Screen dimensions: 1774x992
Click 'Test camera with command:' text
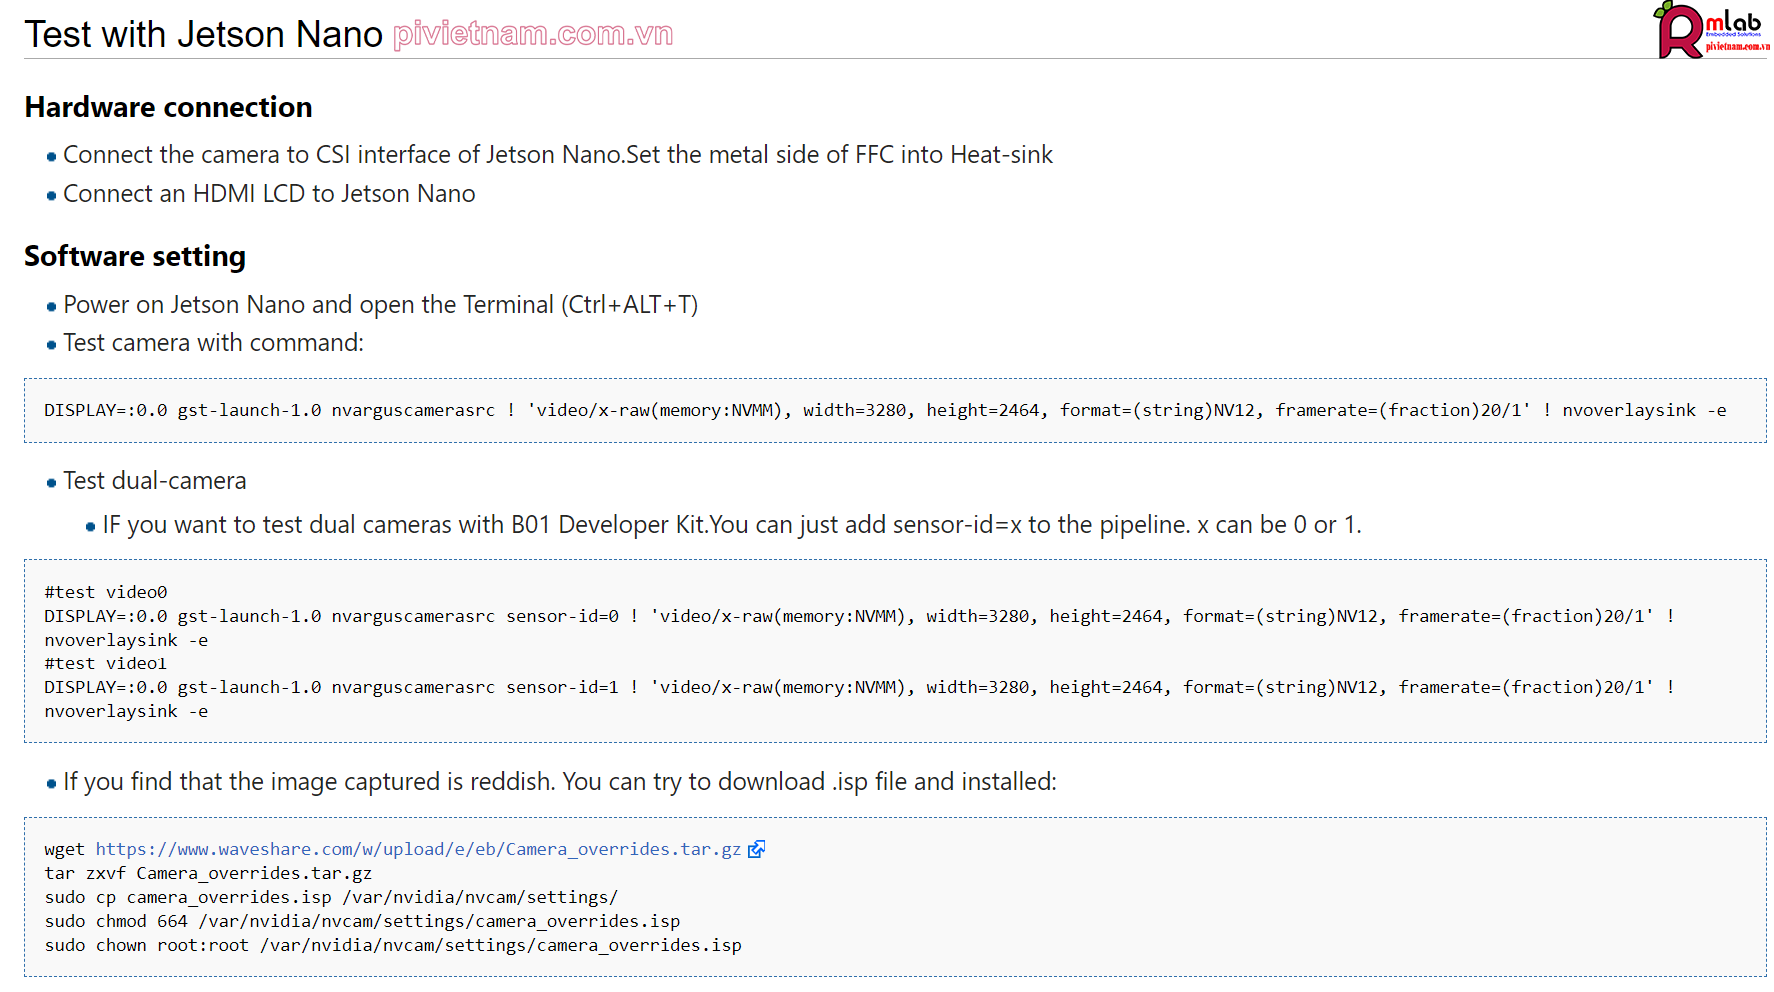point(213,343)
